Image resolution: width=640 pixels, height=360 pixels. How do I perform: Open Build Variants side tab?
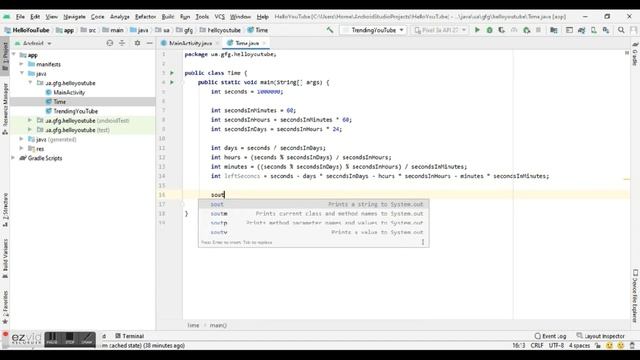5,258
